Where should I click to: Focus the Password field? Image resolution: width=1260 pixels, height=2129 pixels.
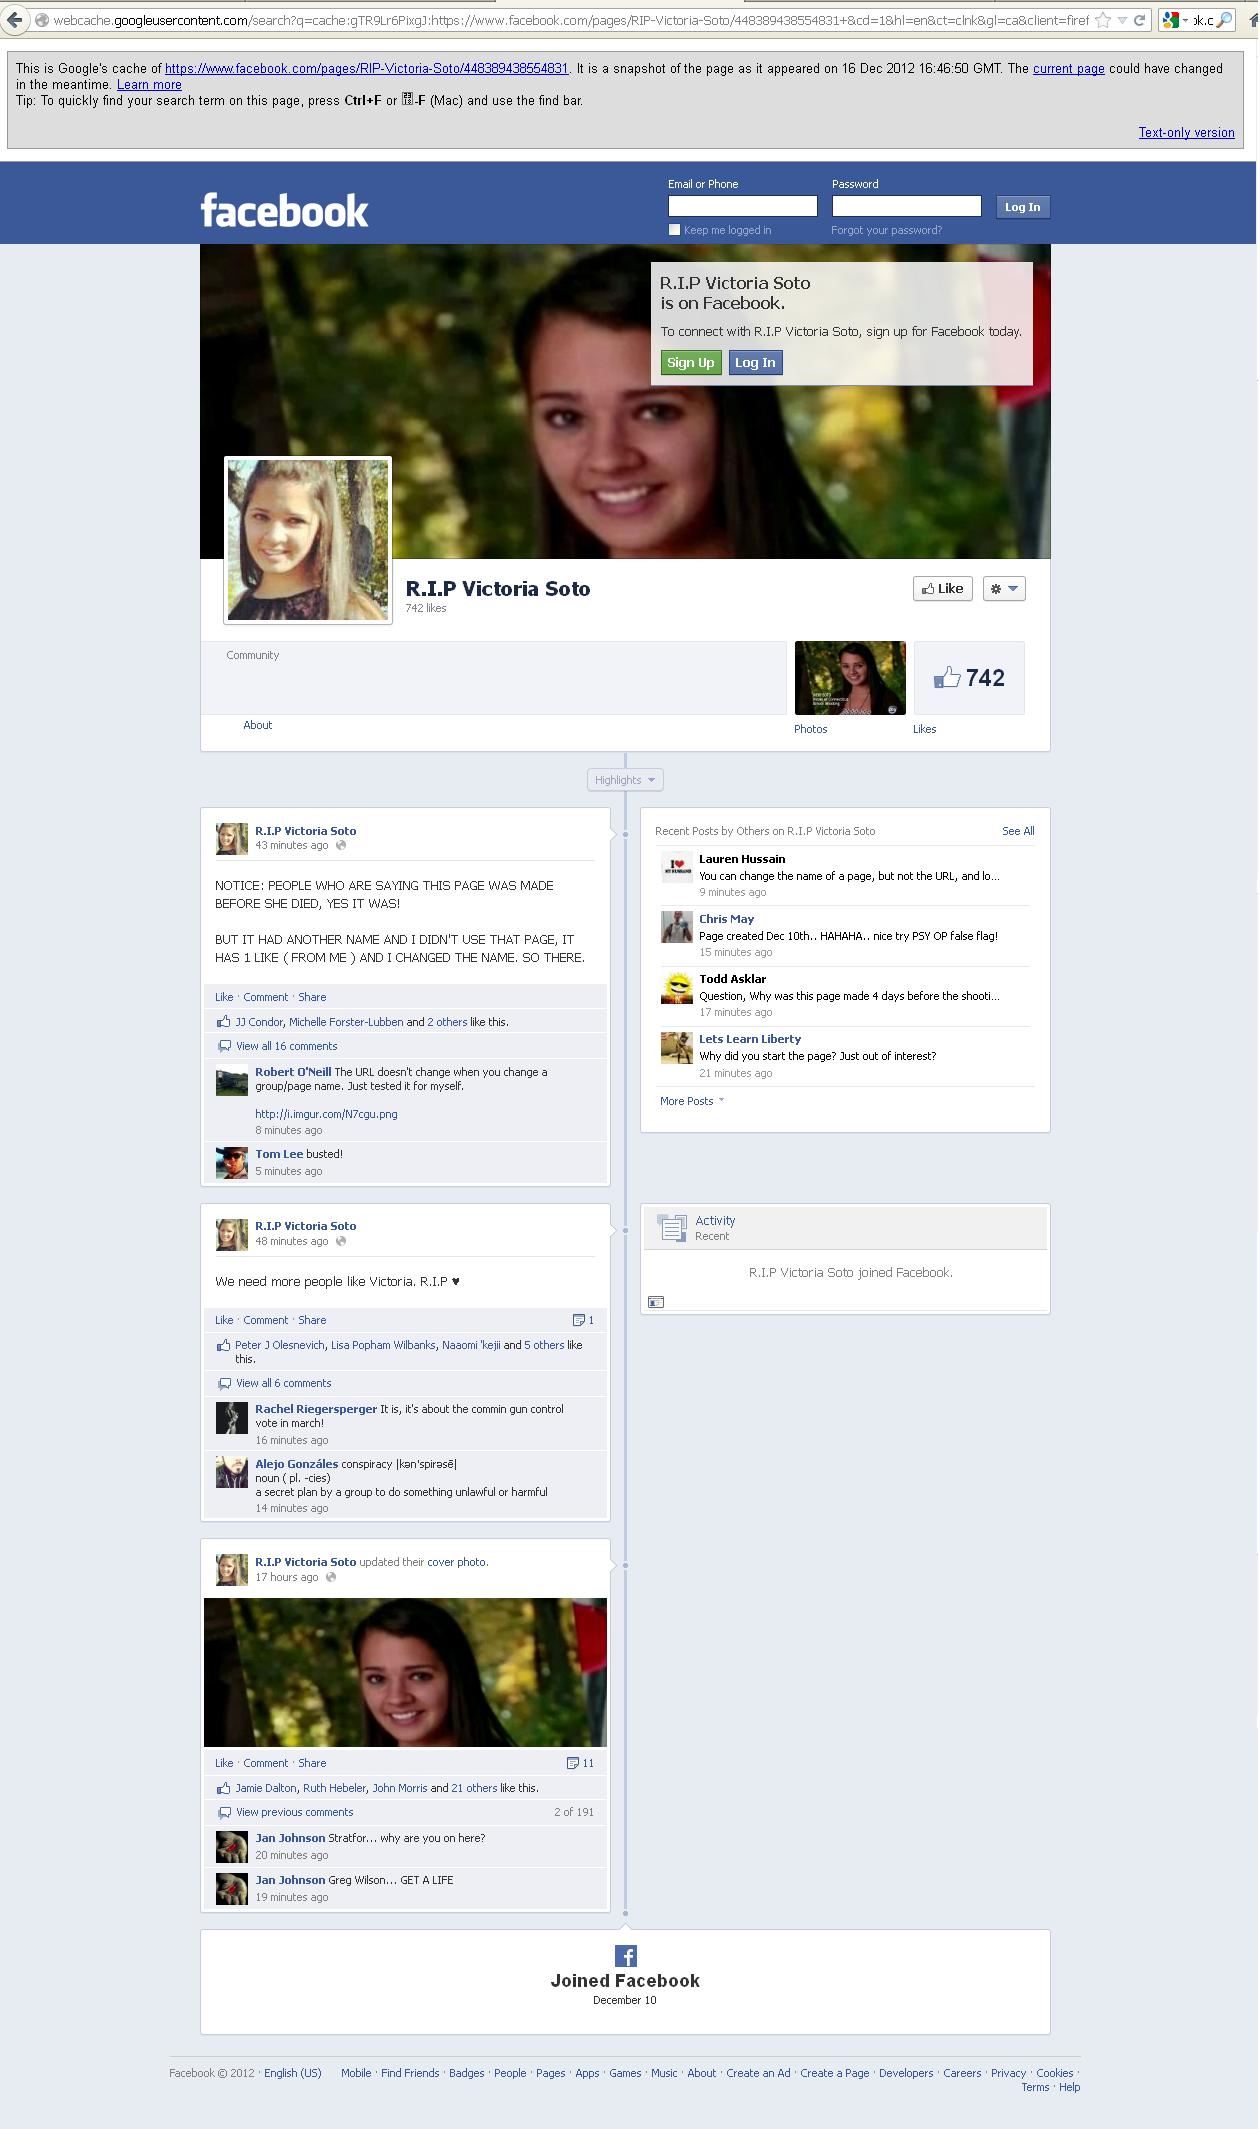tap(907, 206)
